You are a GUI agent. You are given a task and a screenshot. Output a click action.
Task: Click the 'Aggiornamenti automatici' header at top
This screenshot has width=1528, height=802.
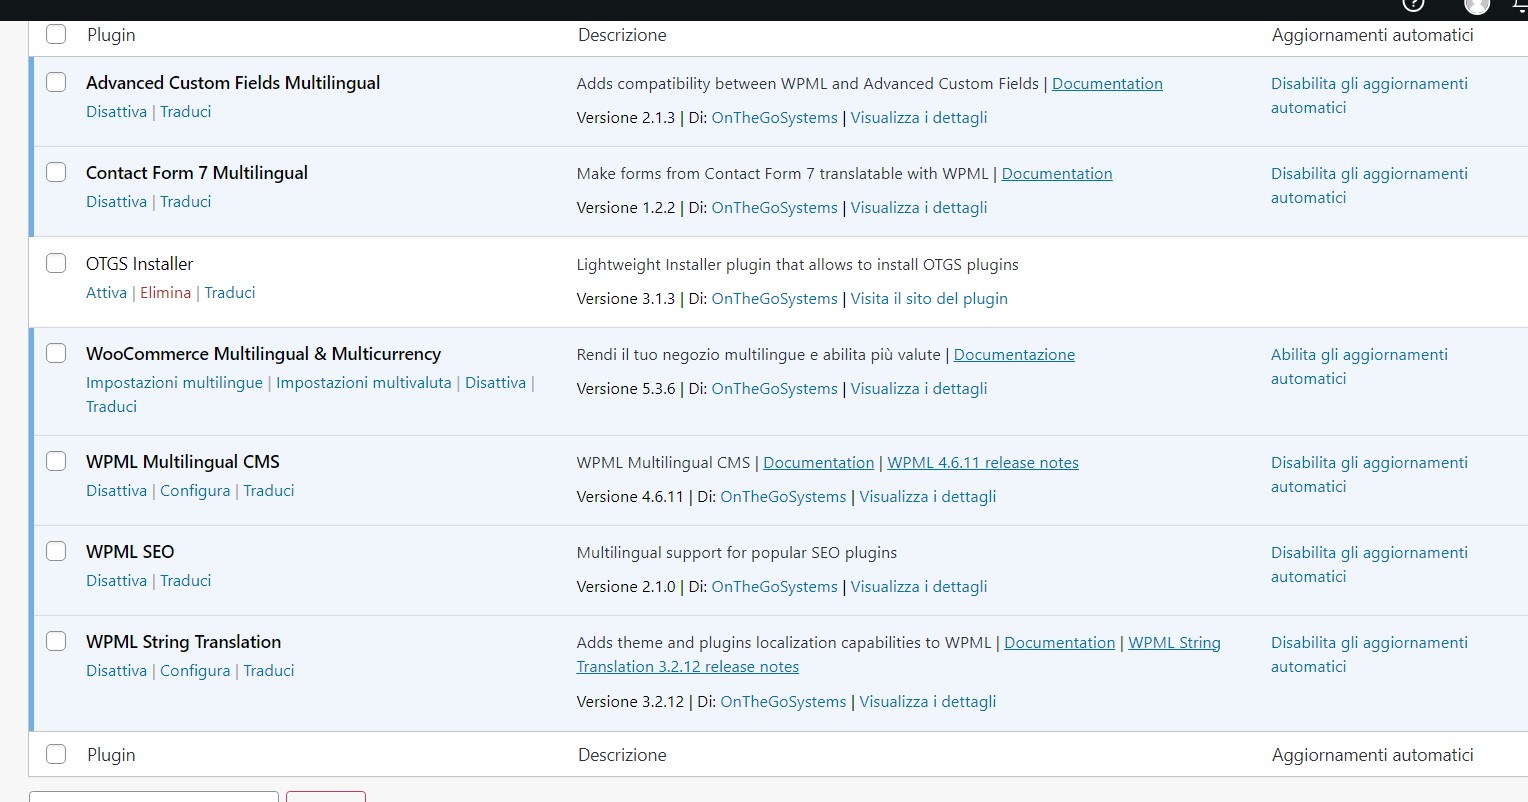pyautogui.click(x=1373, y=35)
